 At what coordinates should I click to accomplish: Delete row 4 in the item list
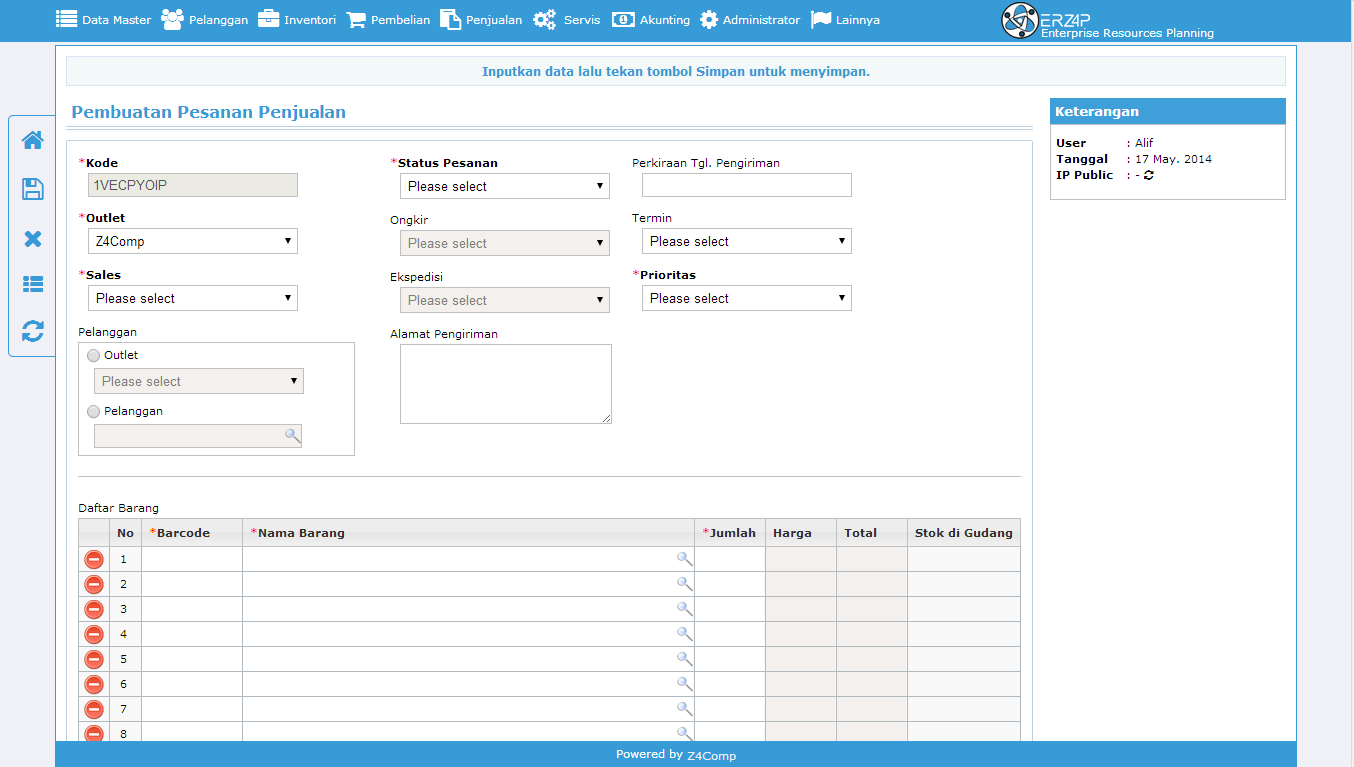(x=94, y=634)
